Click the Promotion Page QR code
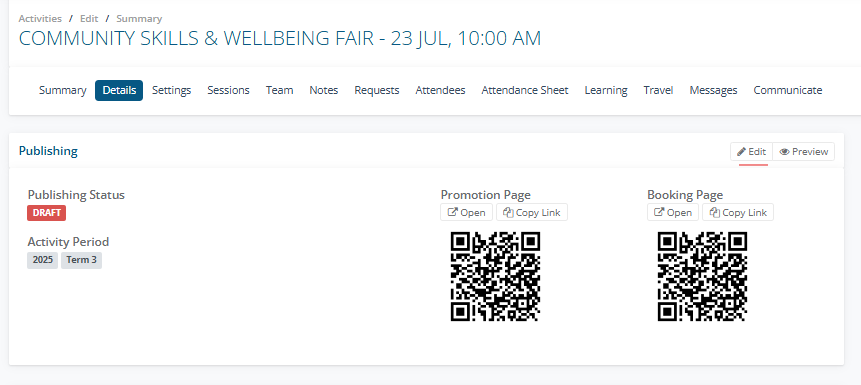Image resolution: width=861 pixels, height=385 pixels. click(x=495, y=276)
